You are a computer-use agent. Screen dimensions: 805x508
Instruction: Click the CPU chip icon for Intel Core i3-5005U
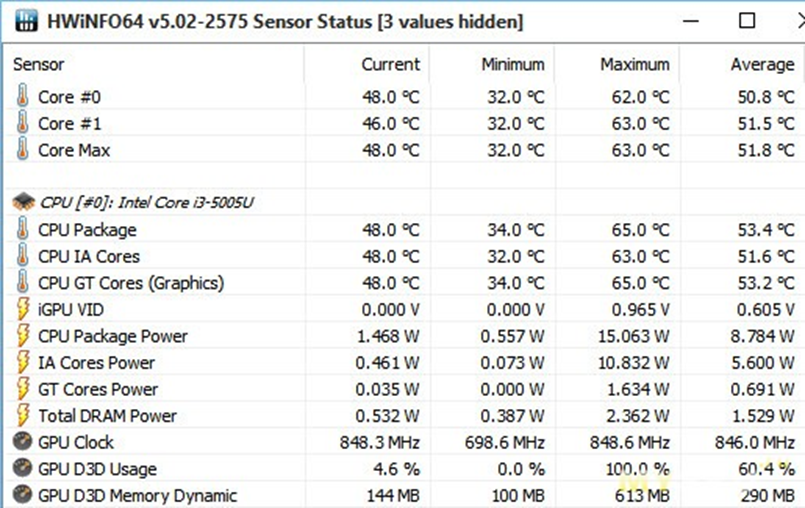(22, 202)
